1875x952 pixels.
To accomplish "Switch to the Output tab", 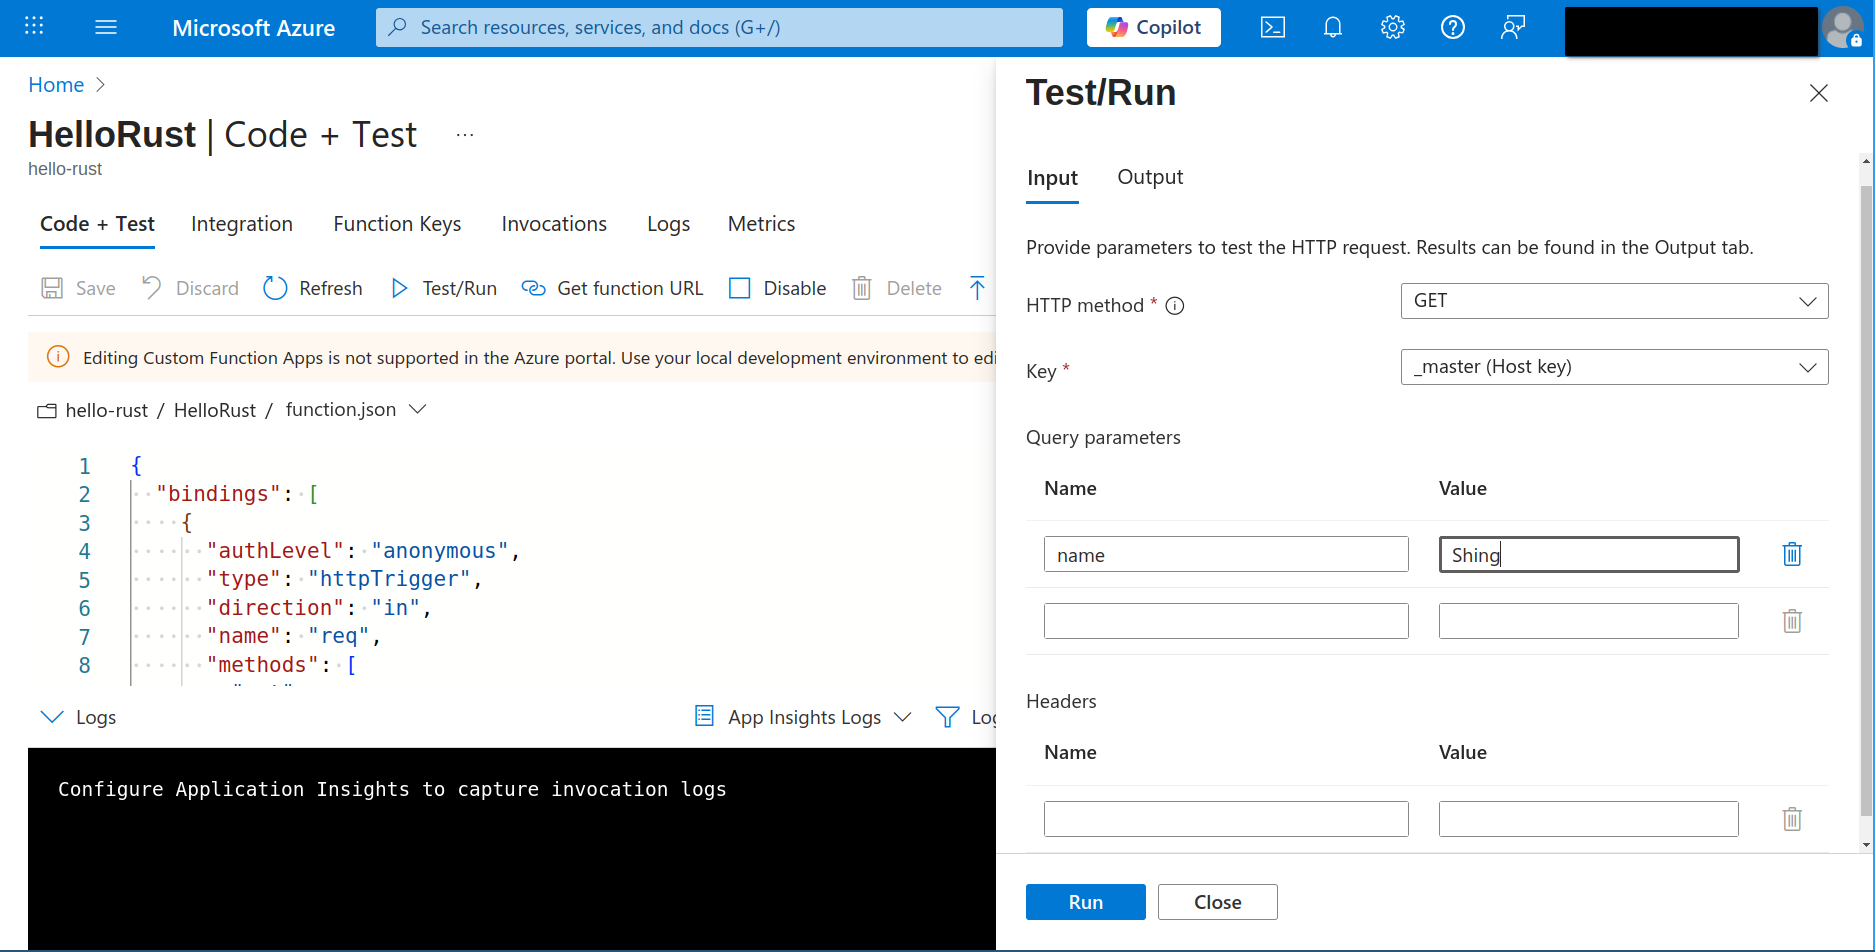I will [x=1150, y=177].
